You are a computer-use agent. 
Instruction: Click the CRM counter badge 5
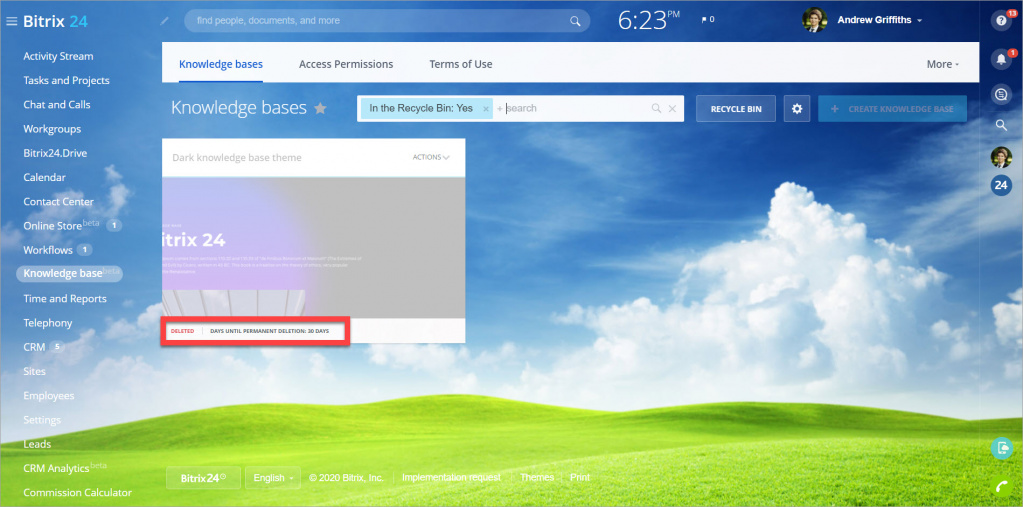pos(57,347)
